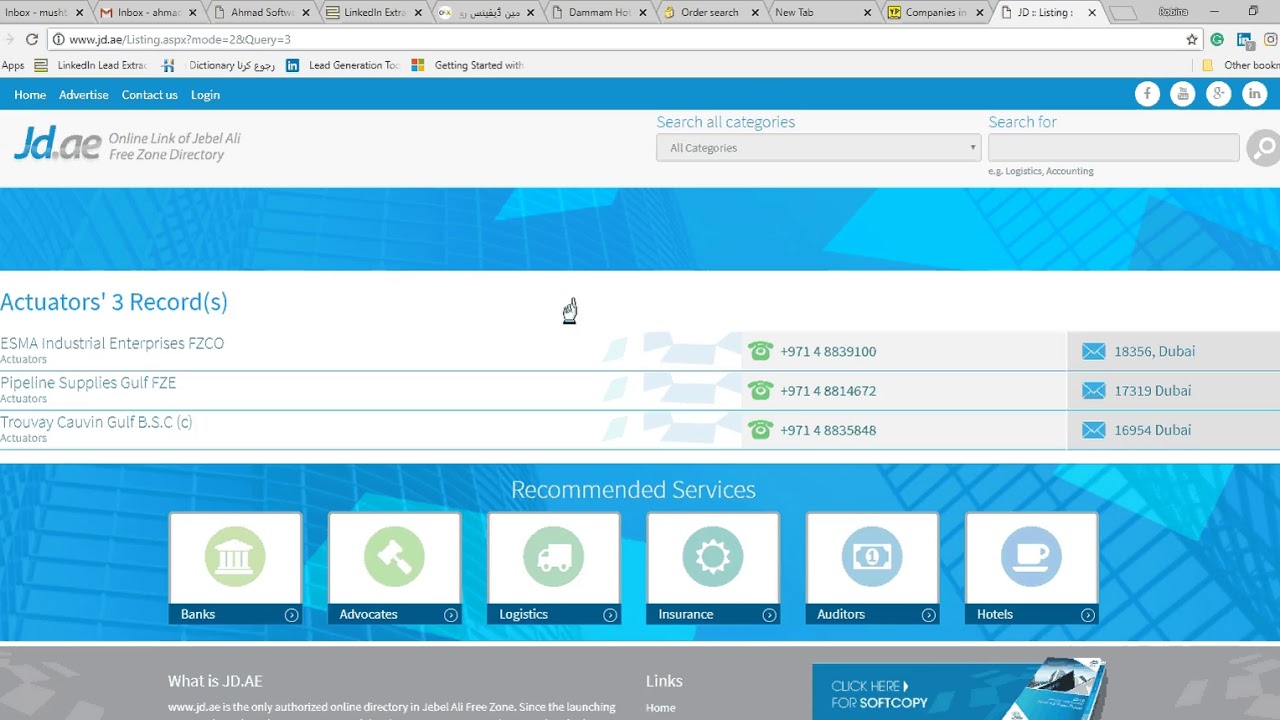Click the Search for input field
Screen dimensions: 1280x720
tap(1114, 148)
